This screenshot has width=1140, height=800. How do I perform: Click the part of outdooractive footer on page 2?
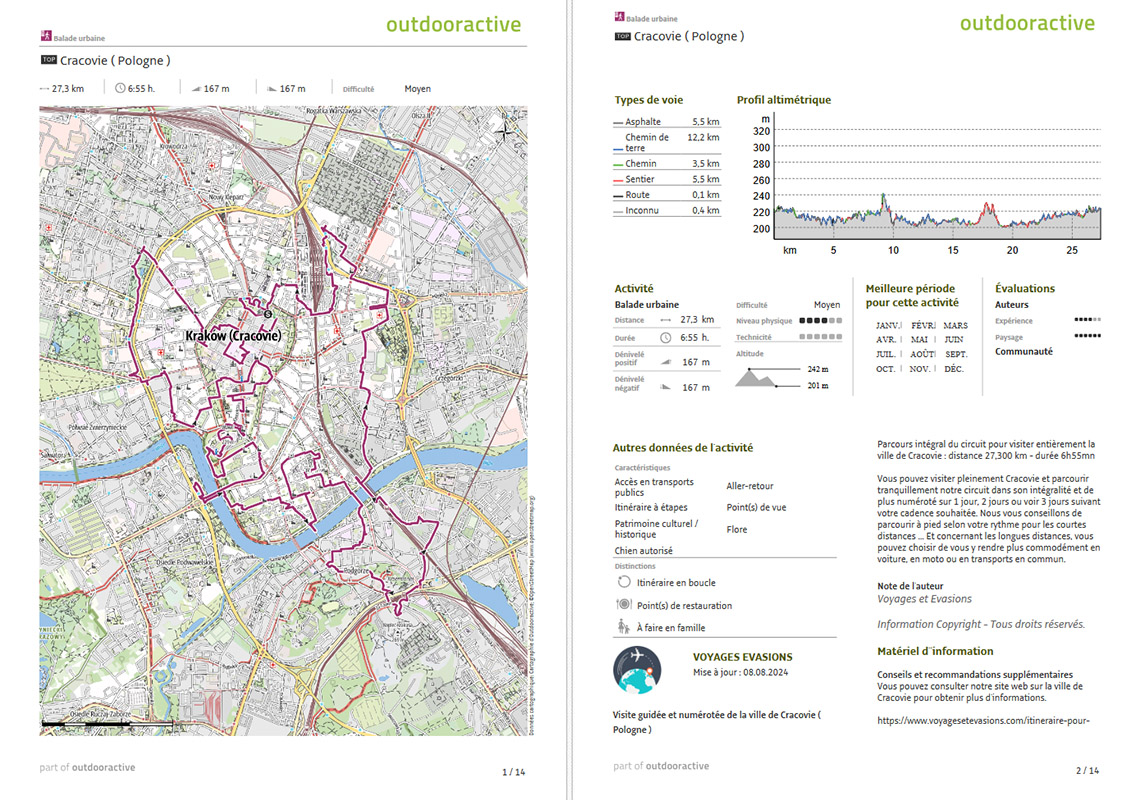pyautogui.click(x=661, y=766)
